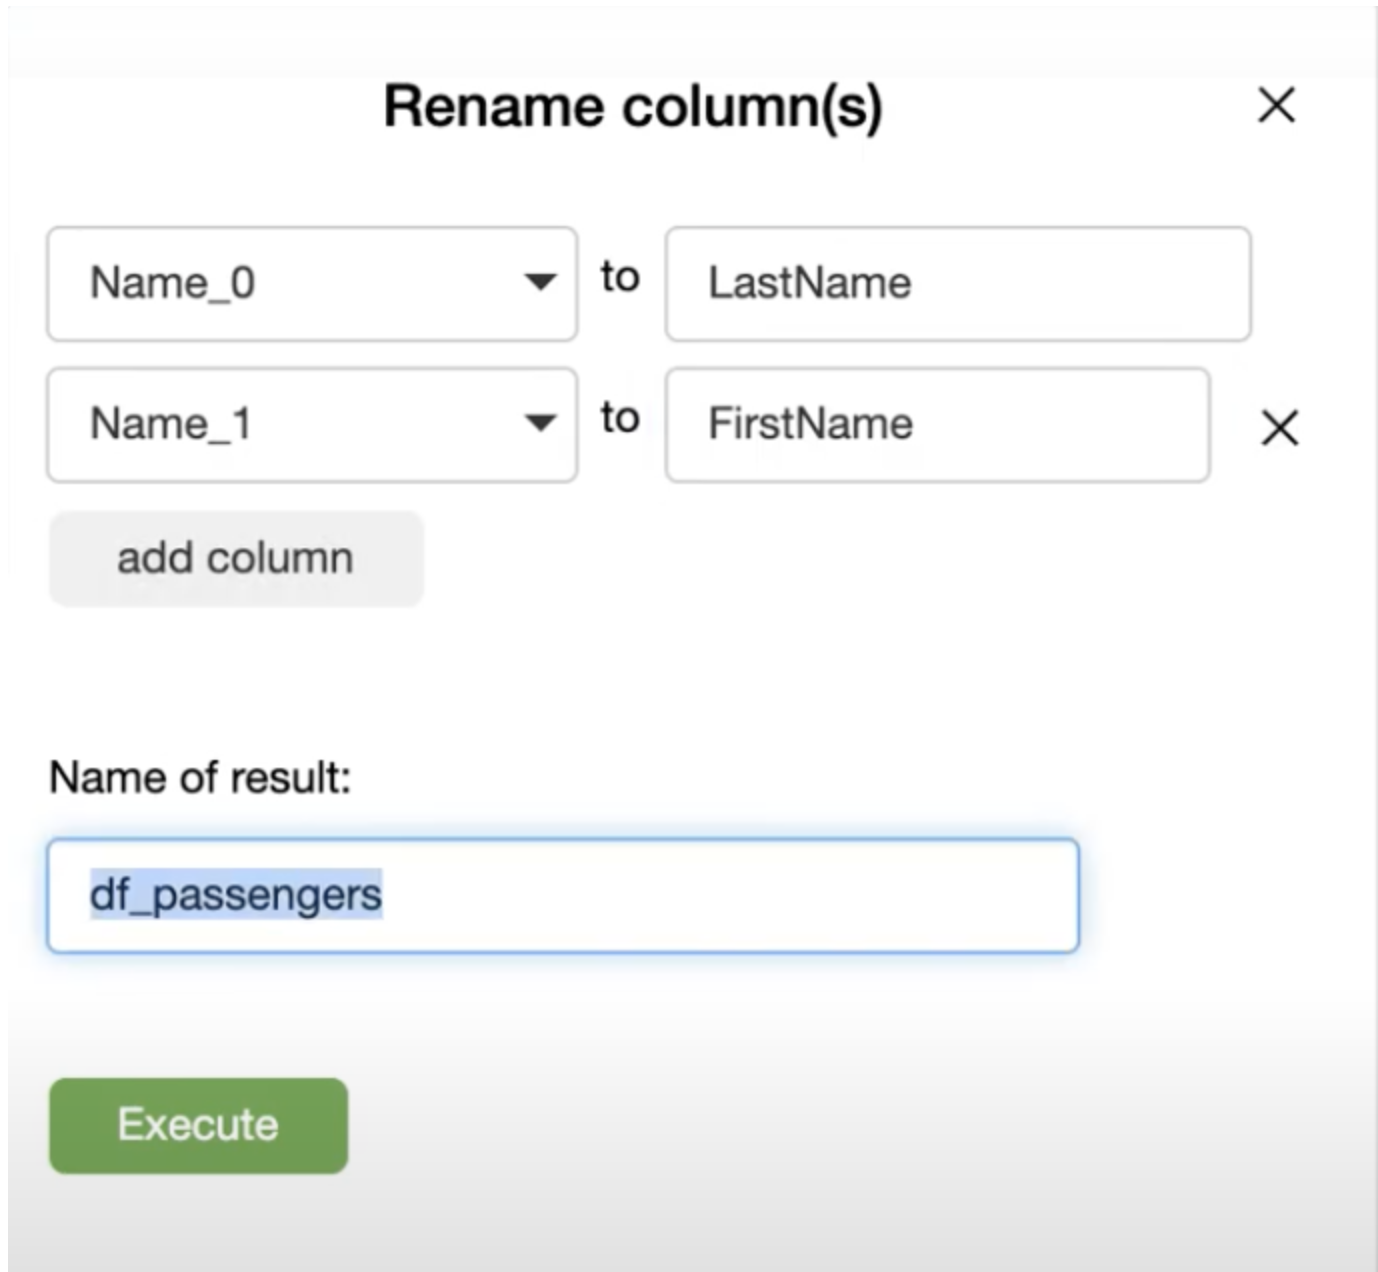Click the "to" label beside Name_1
This screenshot has height=1272, width=1378.
pyautogui.click(x=620, y=418)
